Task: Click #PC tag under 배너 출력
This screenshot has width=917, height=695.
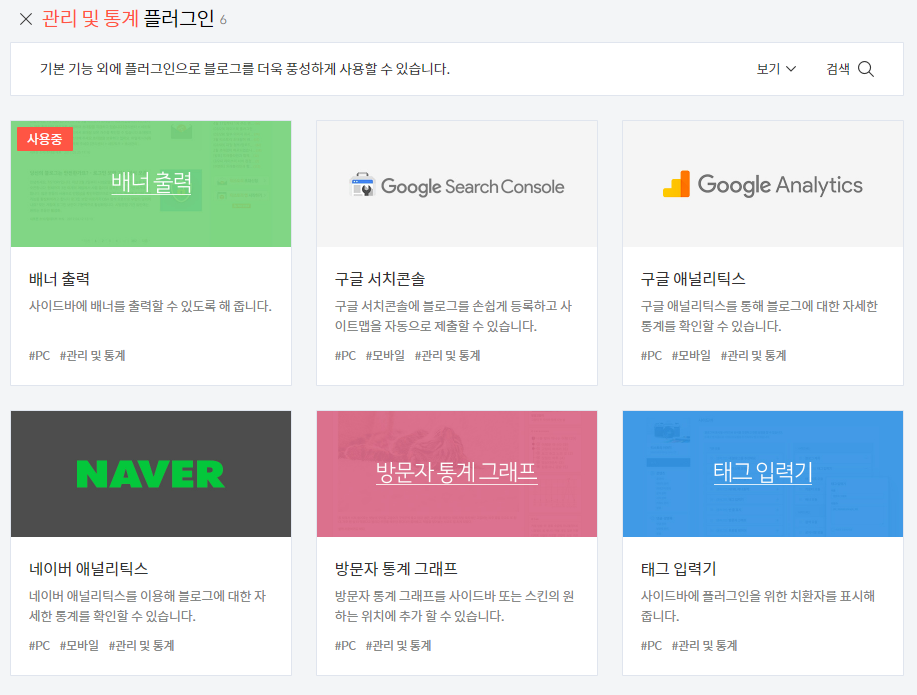Action: click(40, 355)
